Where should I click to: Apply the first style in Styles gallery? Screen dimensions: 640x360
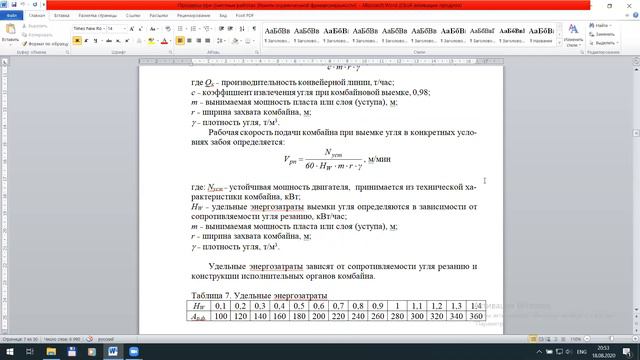coord(277,34)
